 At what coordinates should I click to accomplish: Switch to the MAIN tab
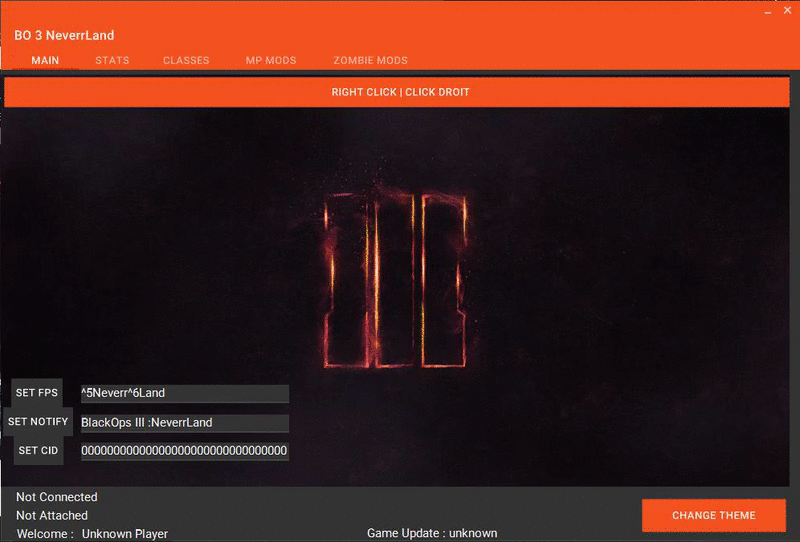pos(45,60)
